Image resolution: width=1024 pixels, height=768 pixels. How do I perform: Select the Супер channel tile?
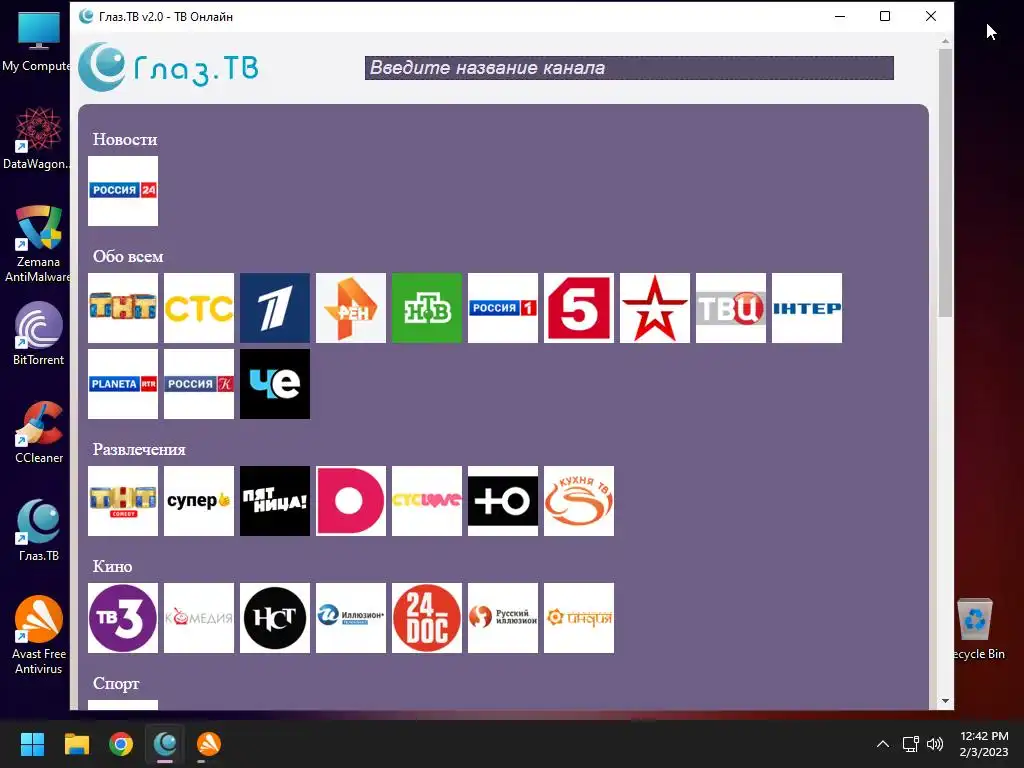[199, 501]
